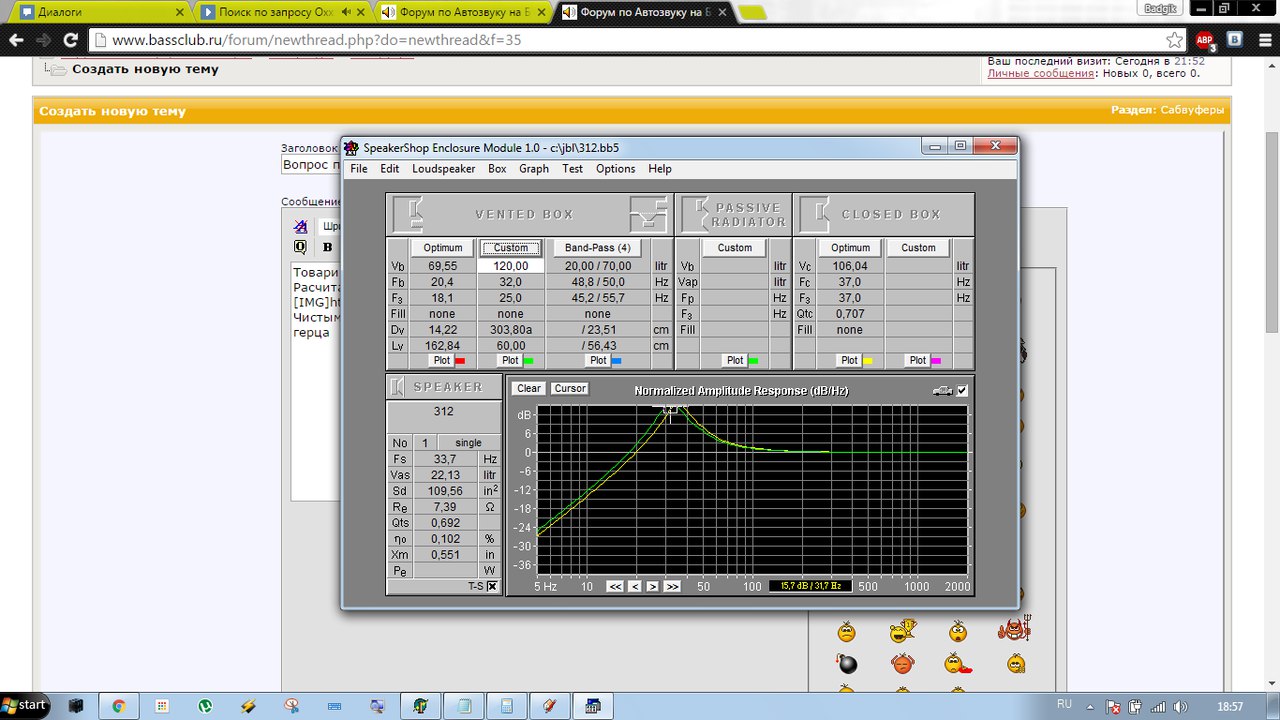Click the Closed Box Optimum button
The image size is (1280, 720).
(x=850, y=248)
